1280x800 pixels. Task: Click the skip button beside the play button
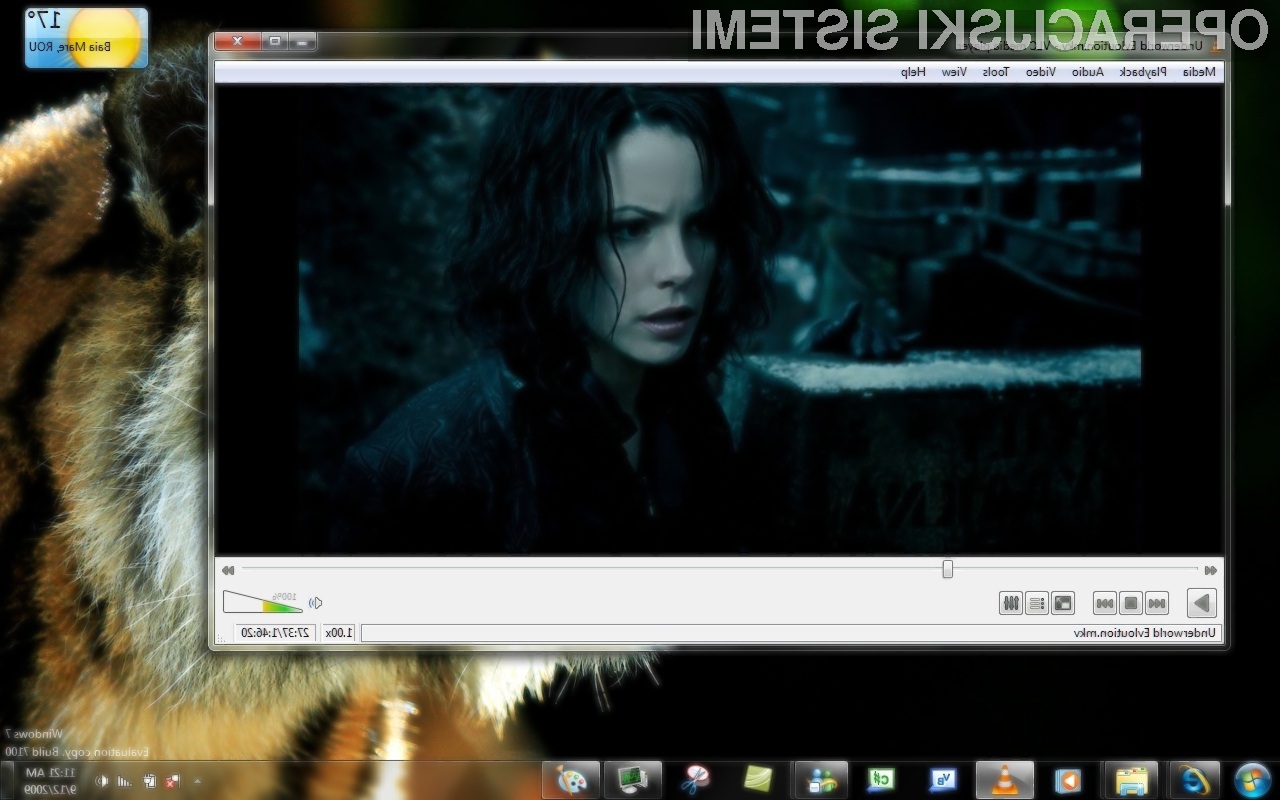(x=1156, y=603)
